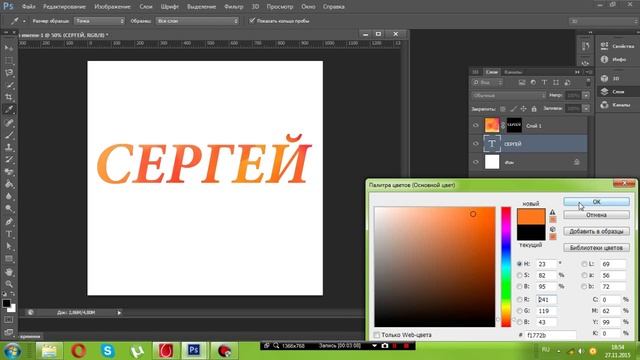Click the Отмена button
Screen dimensions: 640x360
tap(596, 215)
